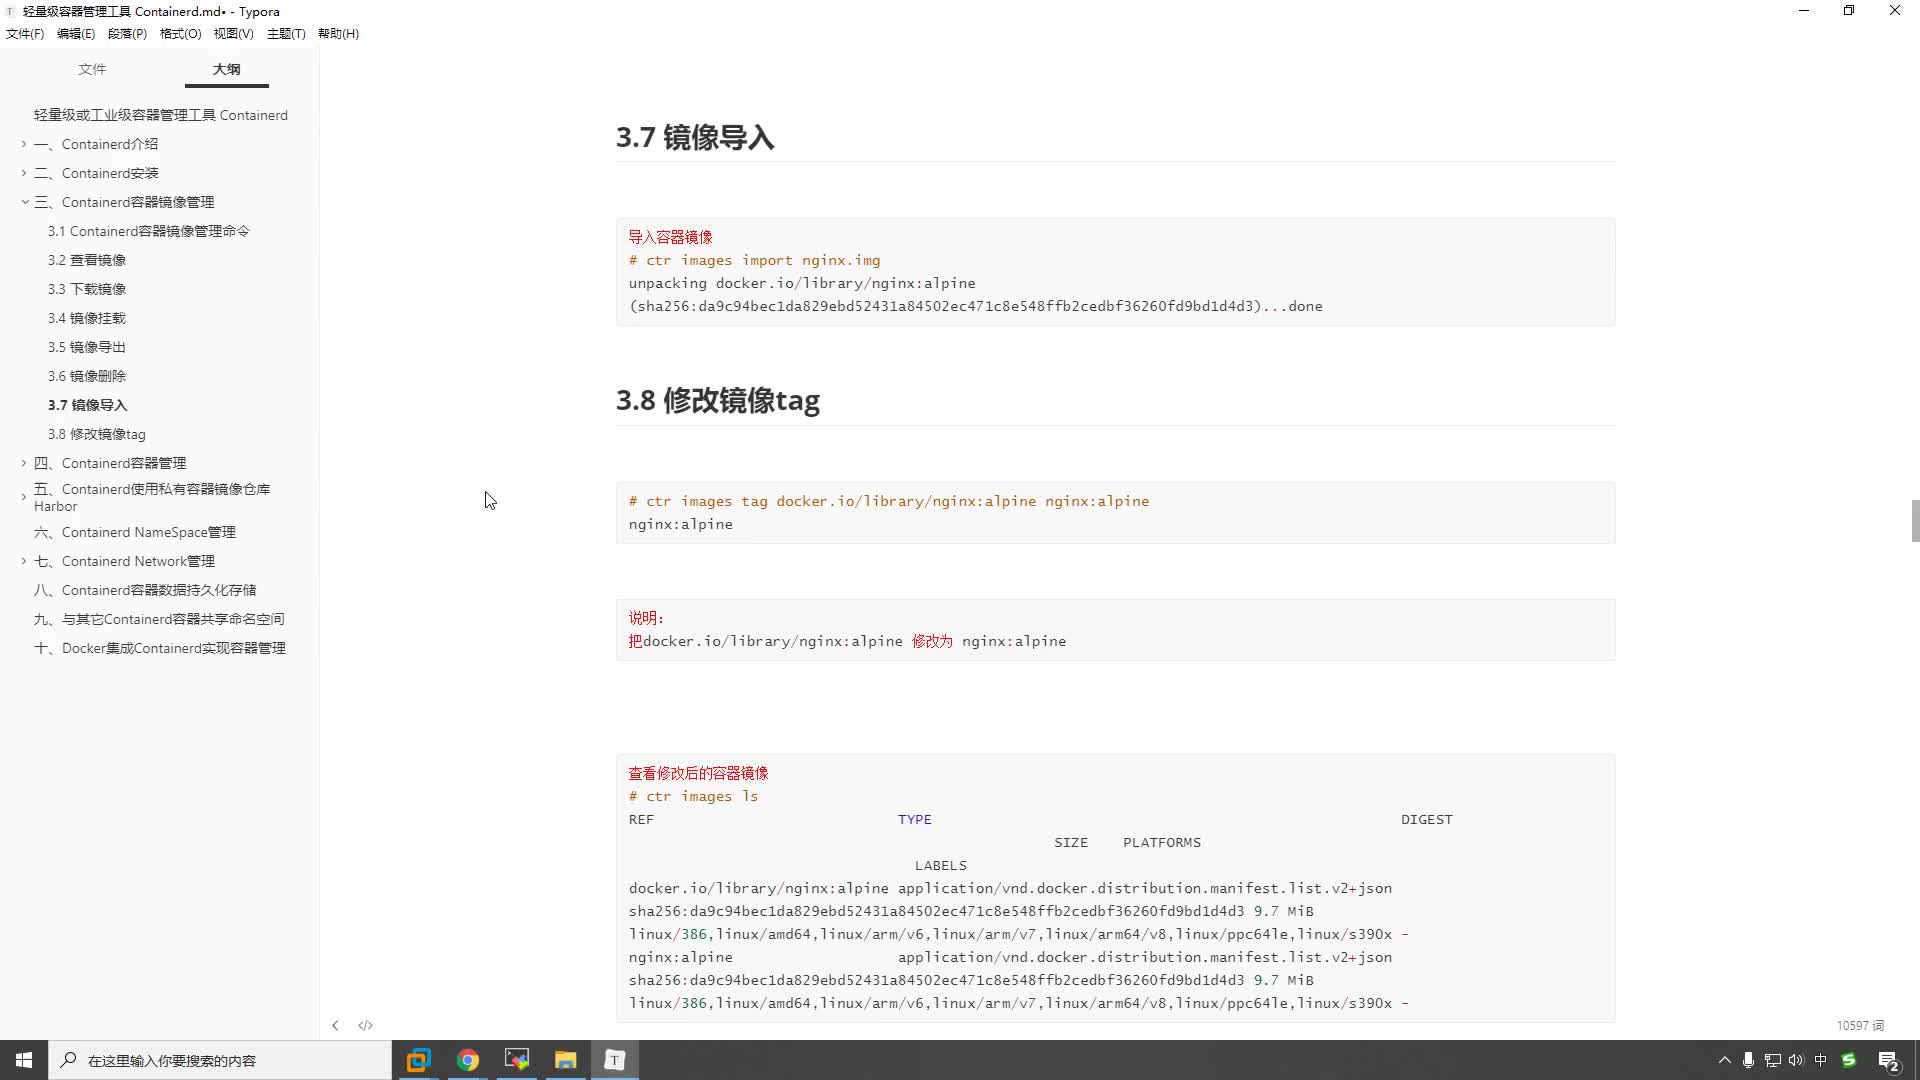
Task: Jump to 3.5 镜像导出 in outline
Action: tap(87, 347)
